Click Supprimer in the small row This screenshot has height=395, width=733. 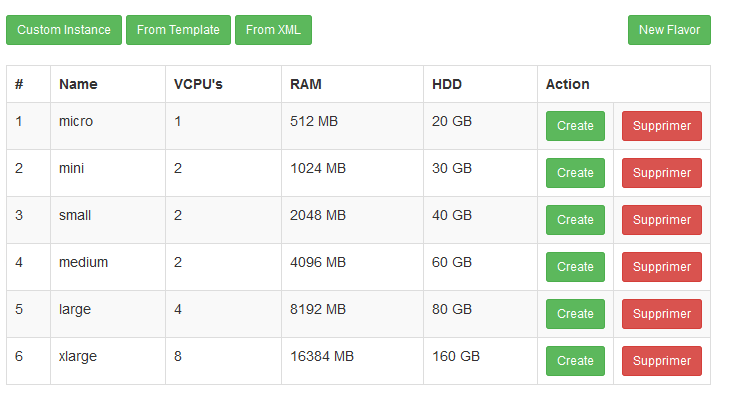662,220
